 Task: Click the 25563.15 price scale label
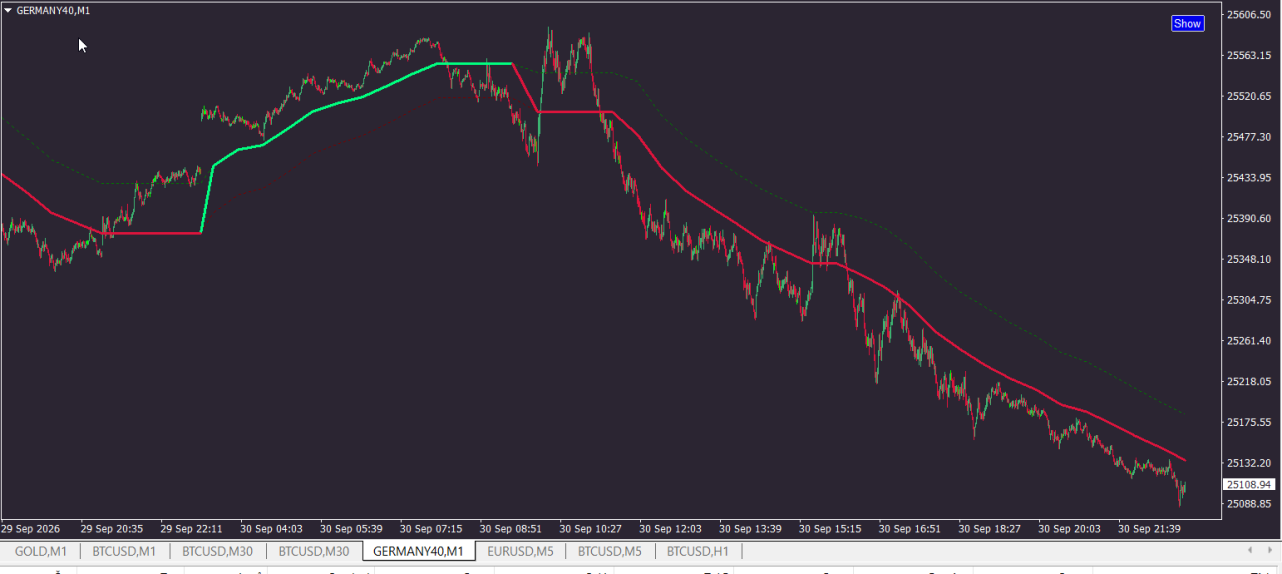click(x=1248, y=56)
